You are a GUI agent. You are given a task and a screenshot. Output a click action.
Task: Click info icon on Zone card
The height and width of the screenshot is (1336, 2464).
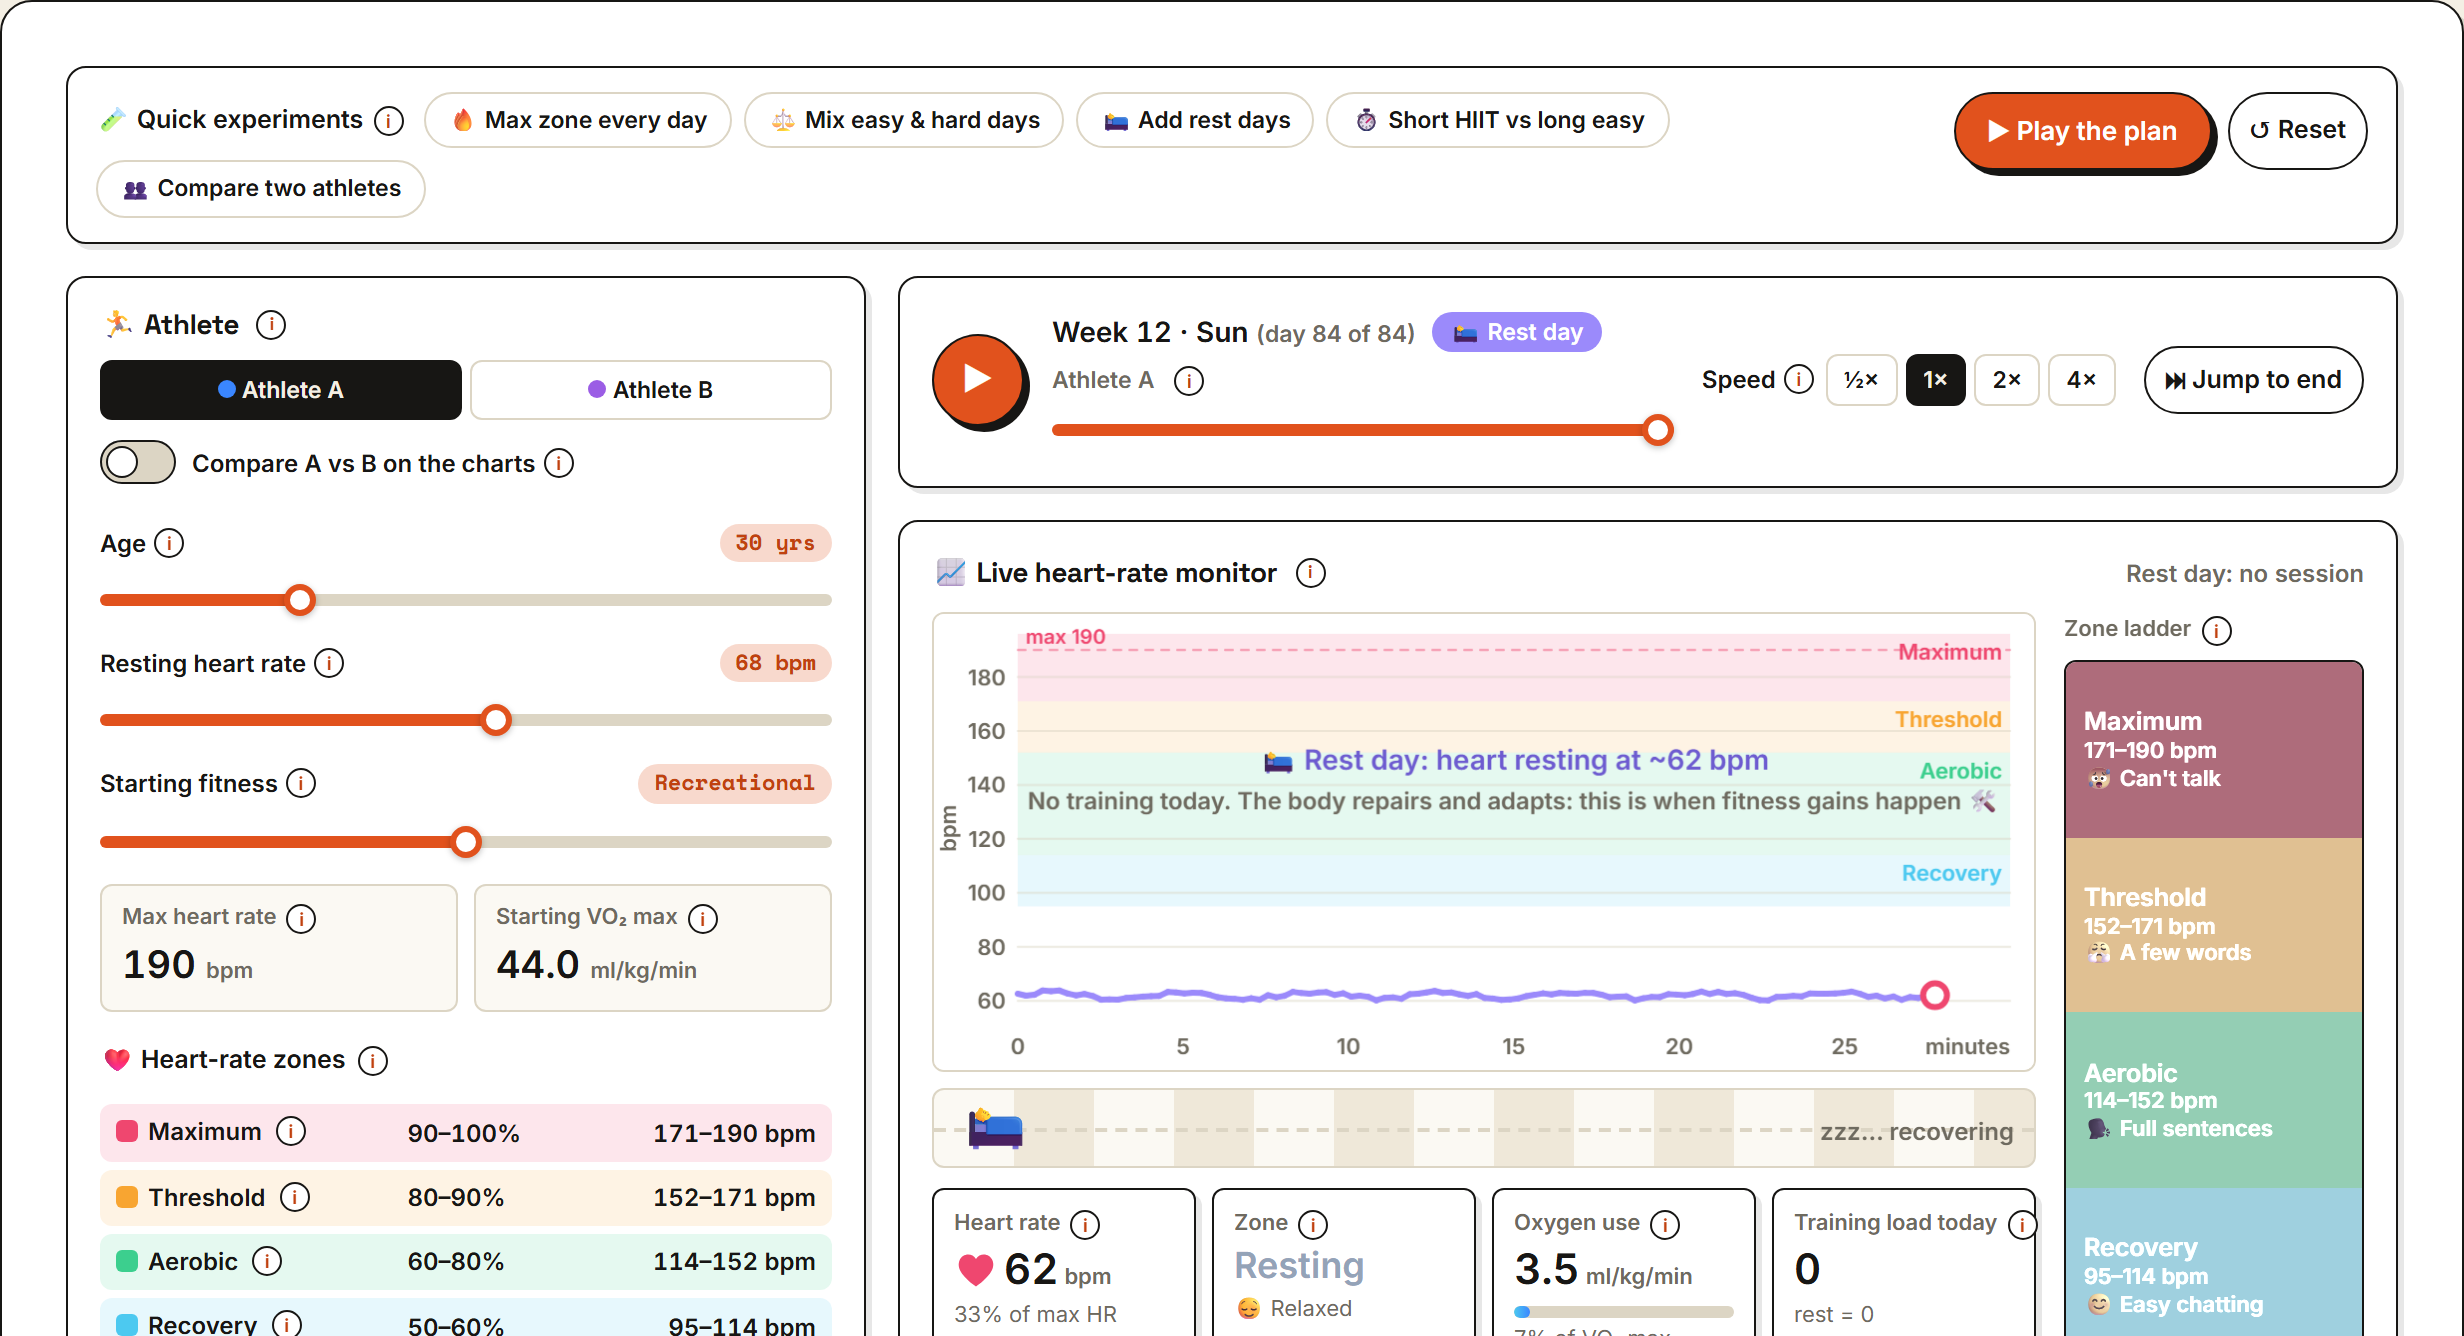click(x=1313, y=1224)
